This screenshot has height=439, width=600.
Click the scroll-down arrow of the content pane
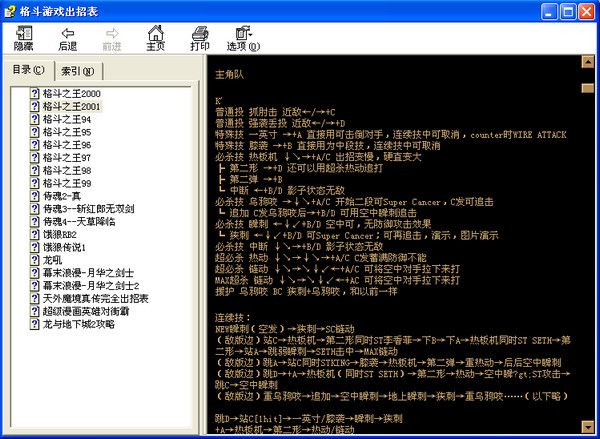coord(588,427)
